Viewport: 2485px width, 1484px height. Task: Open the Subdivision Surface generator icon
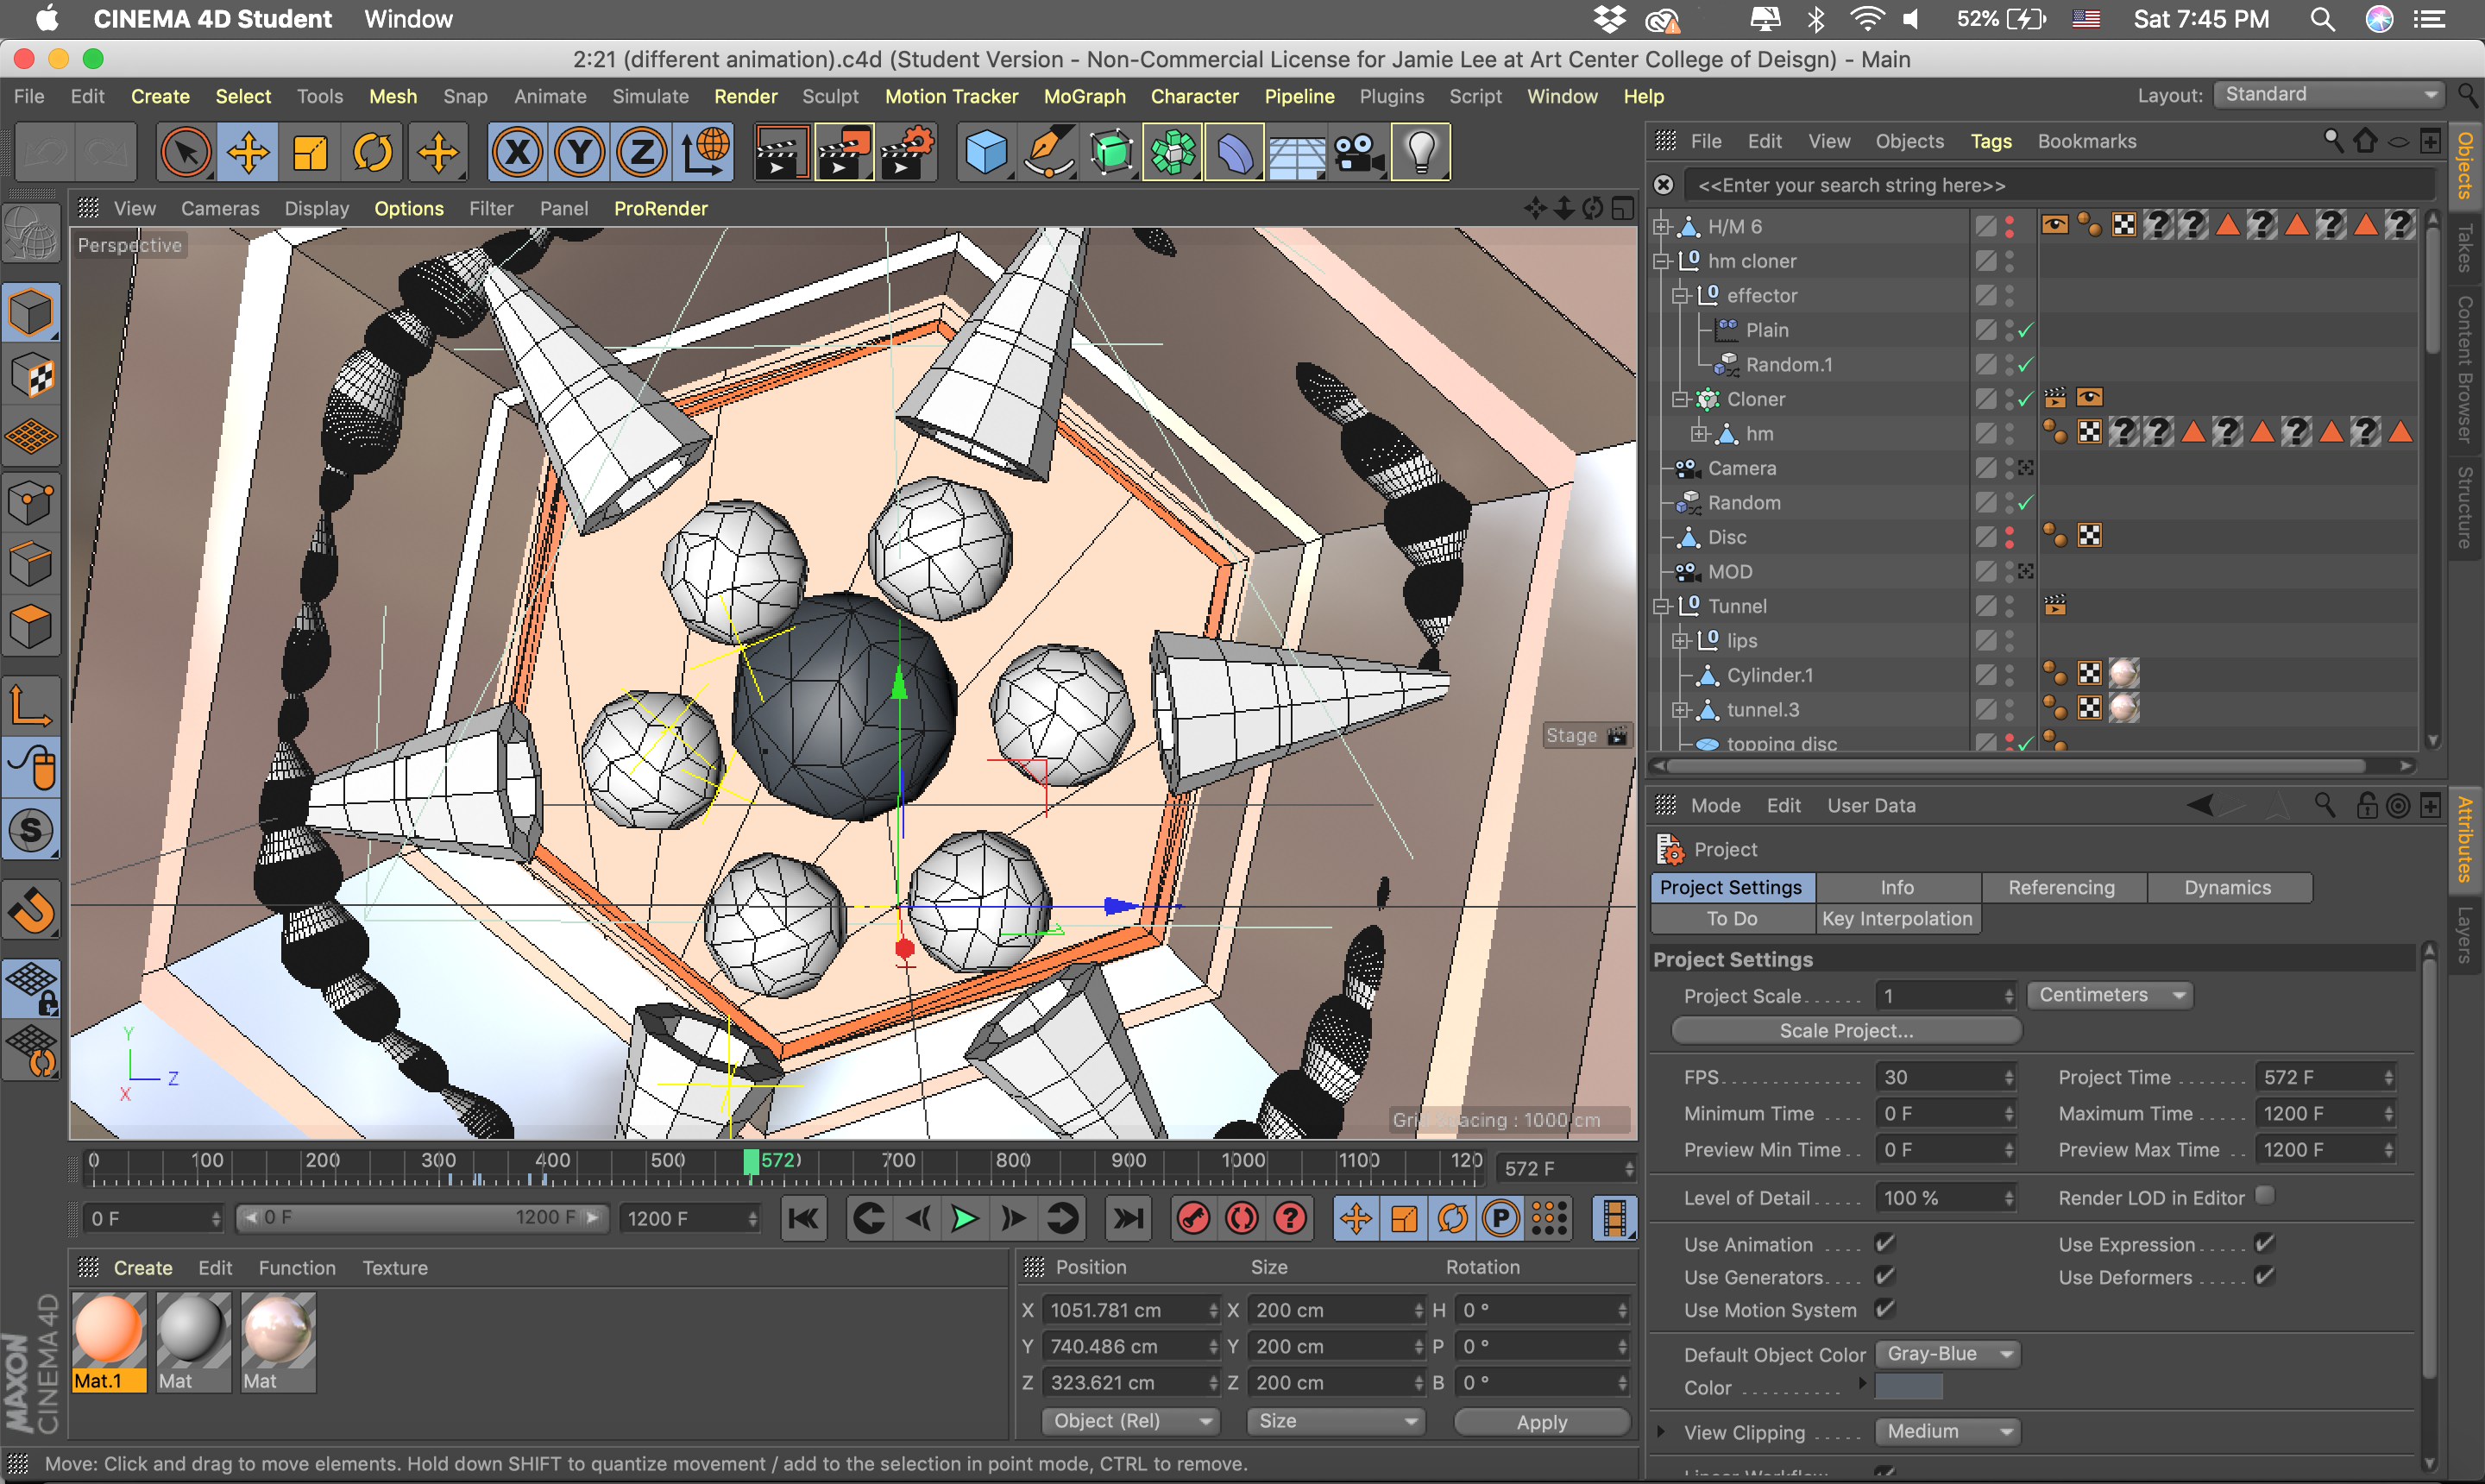pos(1111,153)
